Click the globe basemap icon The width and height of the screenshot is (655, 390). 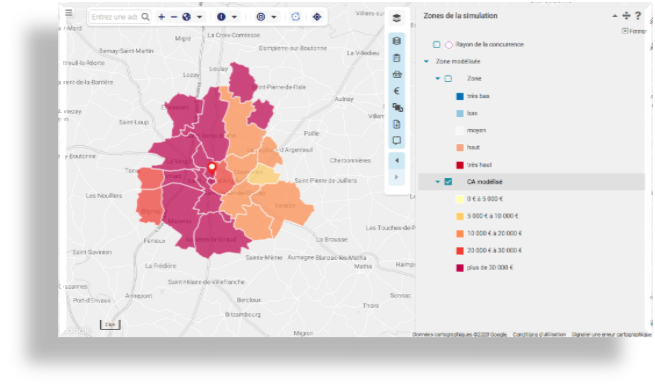187,17
